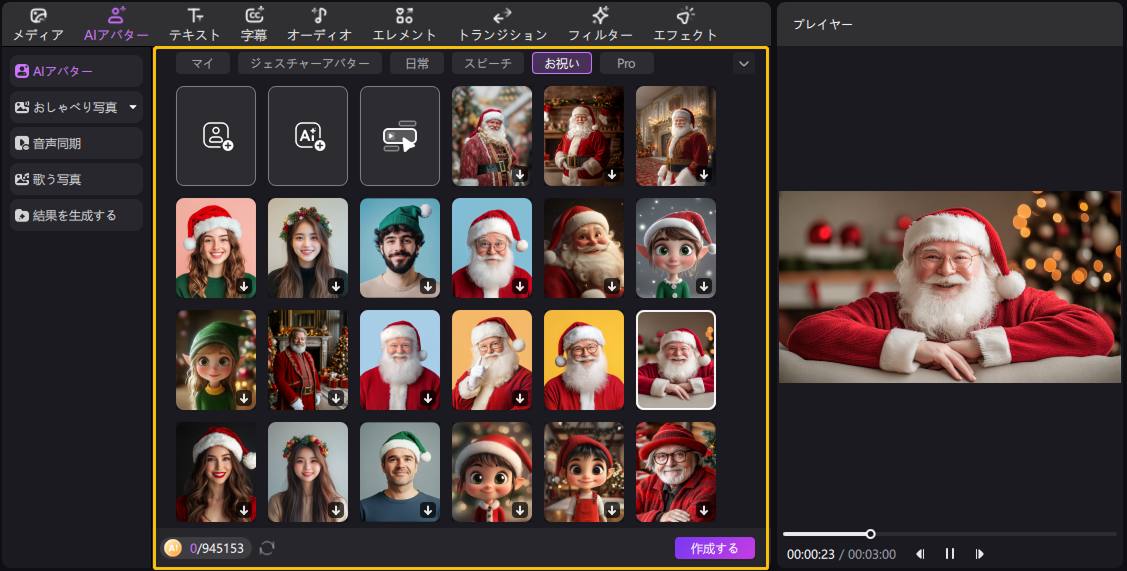Screen dimensions: 1127x571
Task: Click the refresh credits icon
Action: (x=267, y=548)
